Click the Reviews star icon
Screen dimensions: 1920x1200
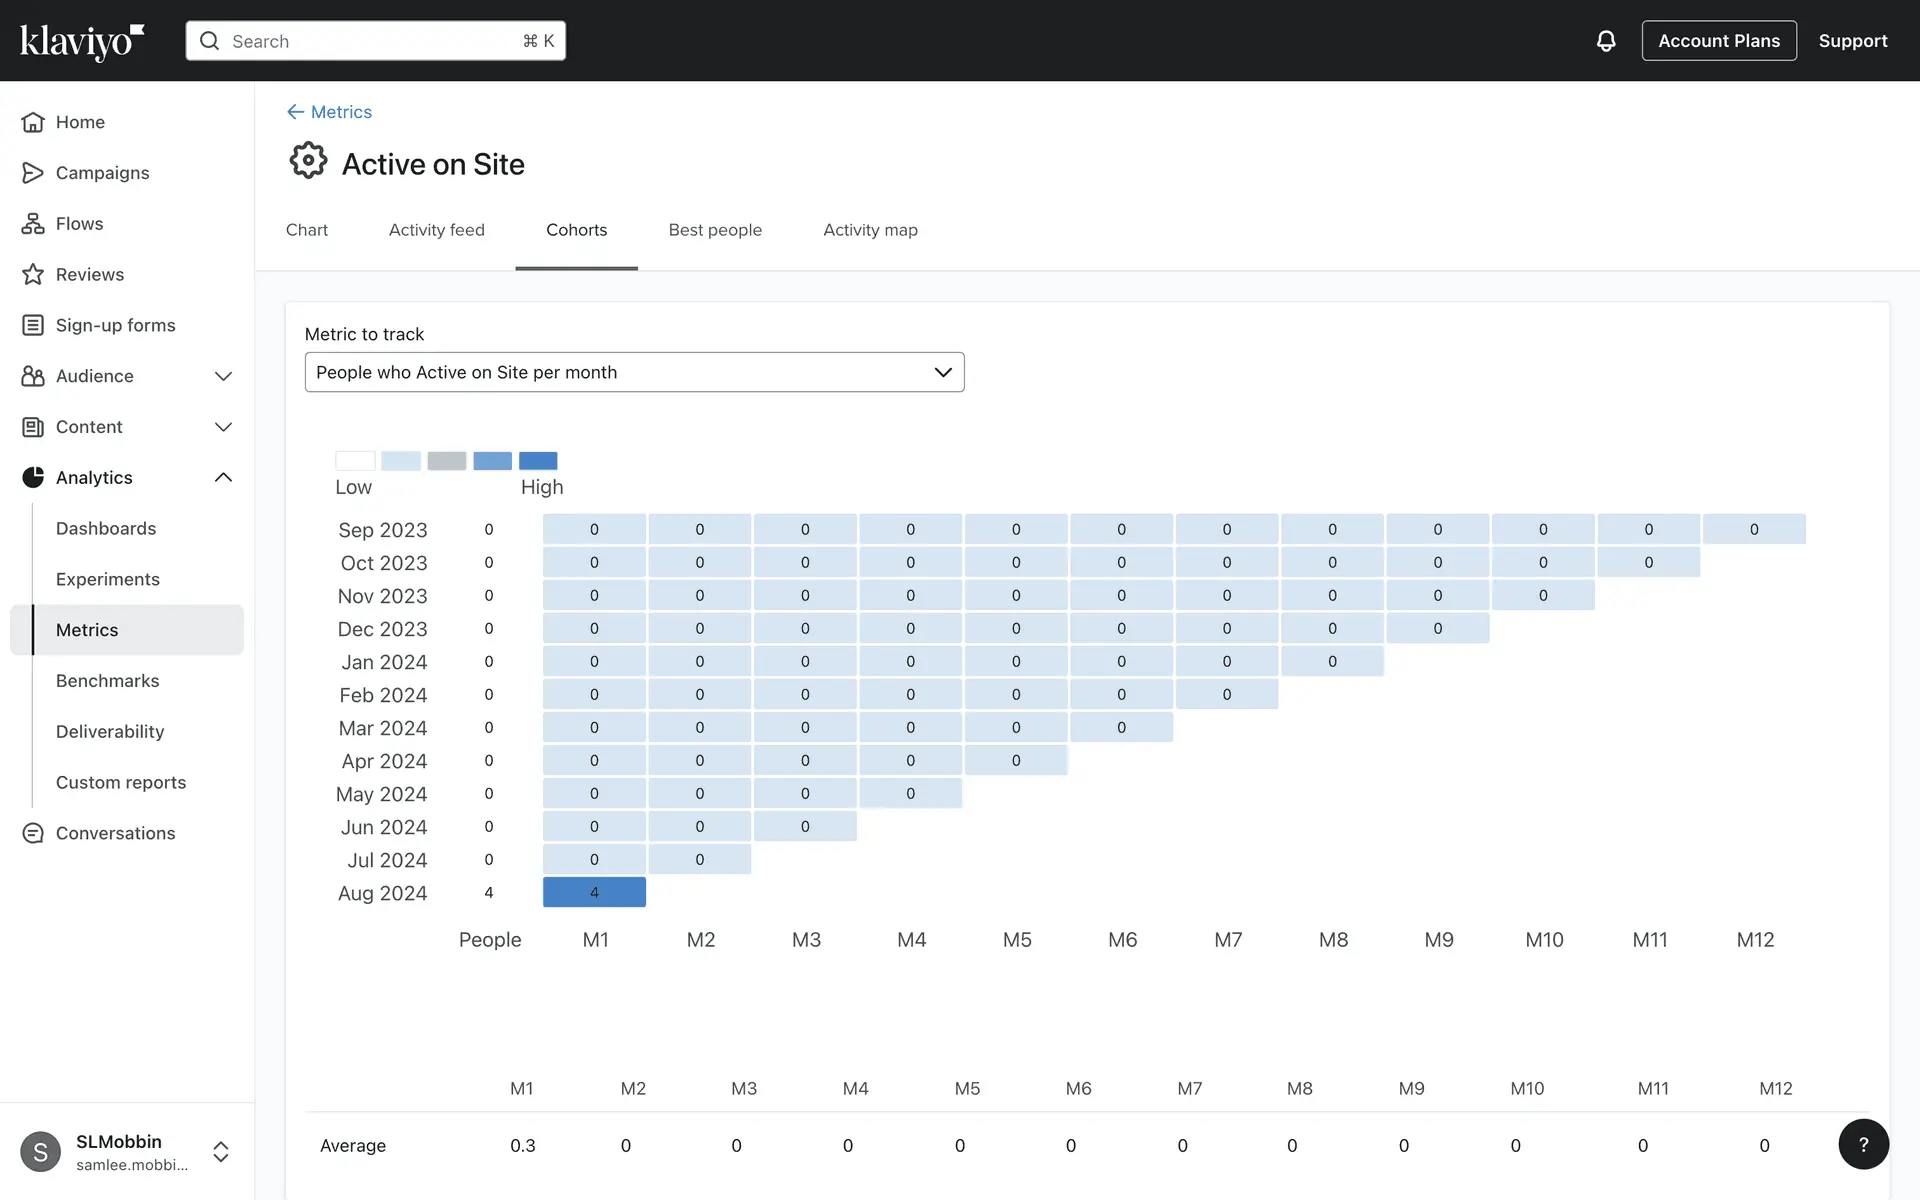[x=33, y=274]
